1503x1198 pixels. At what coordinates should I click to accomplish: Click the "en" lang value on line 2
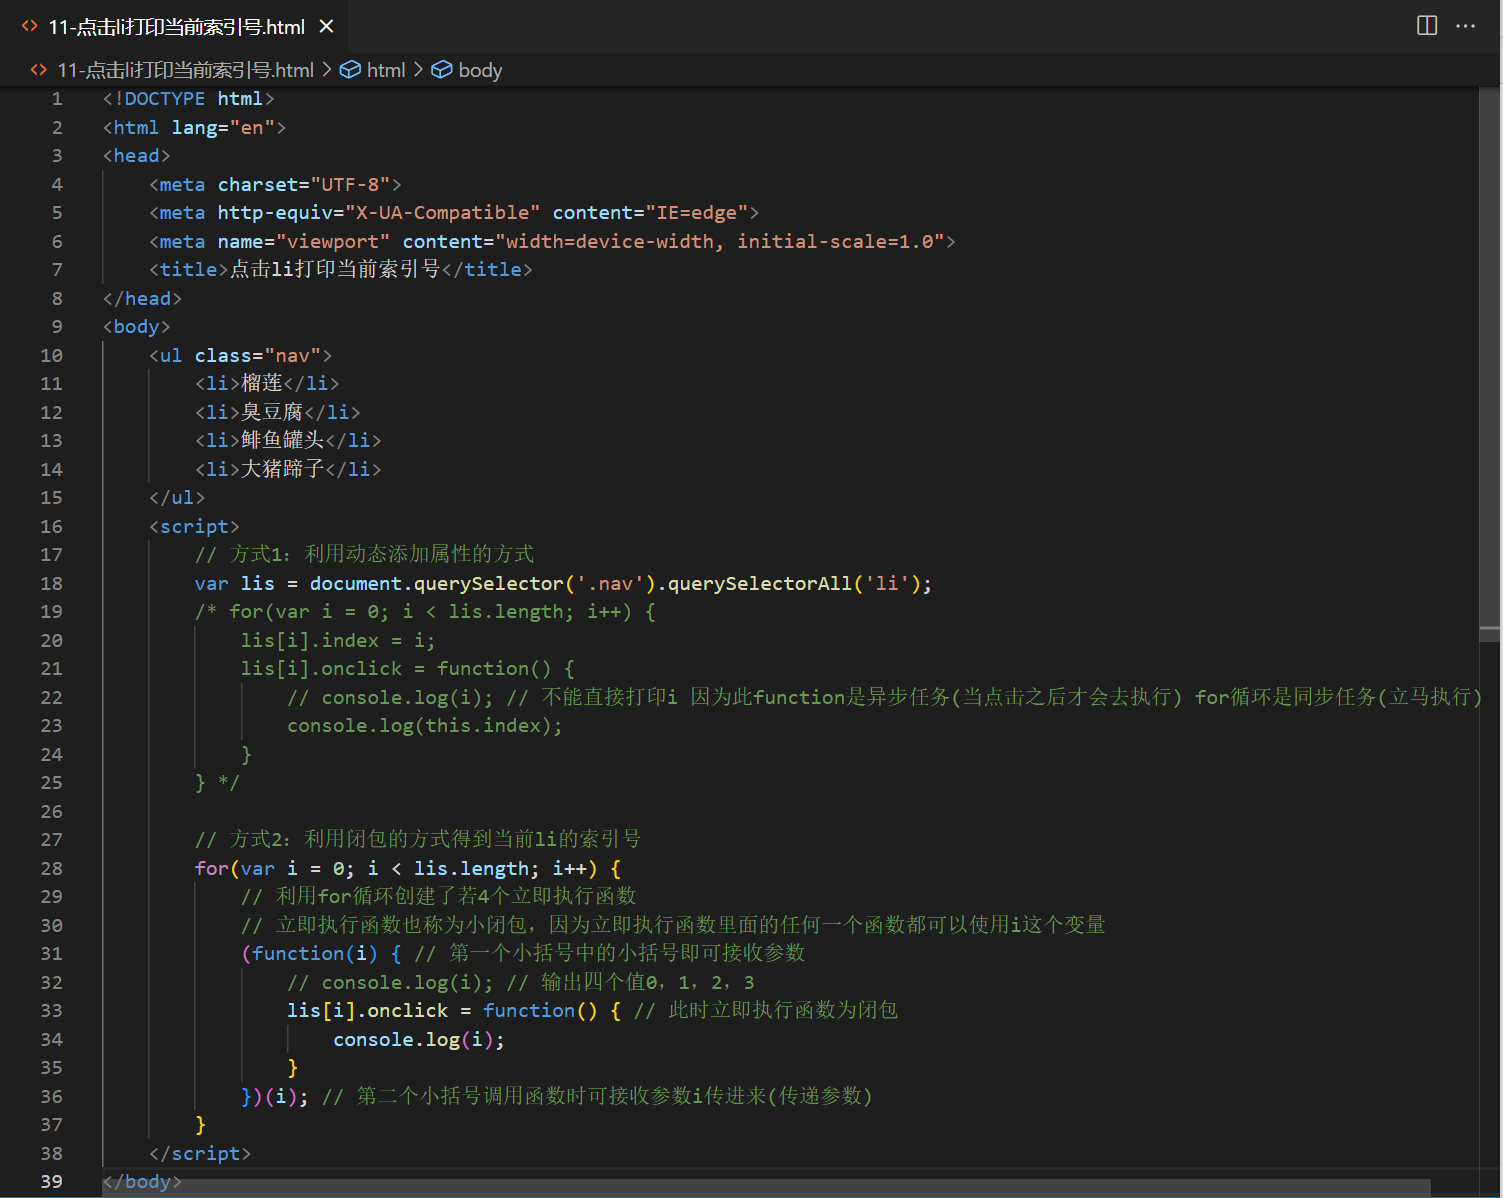(252, 128)
